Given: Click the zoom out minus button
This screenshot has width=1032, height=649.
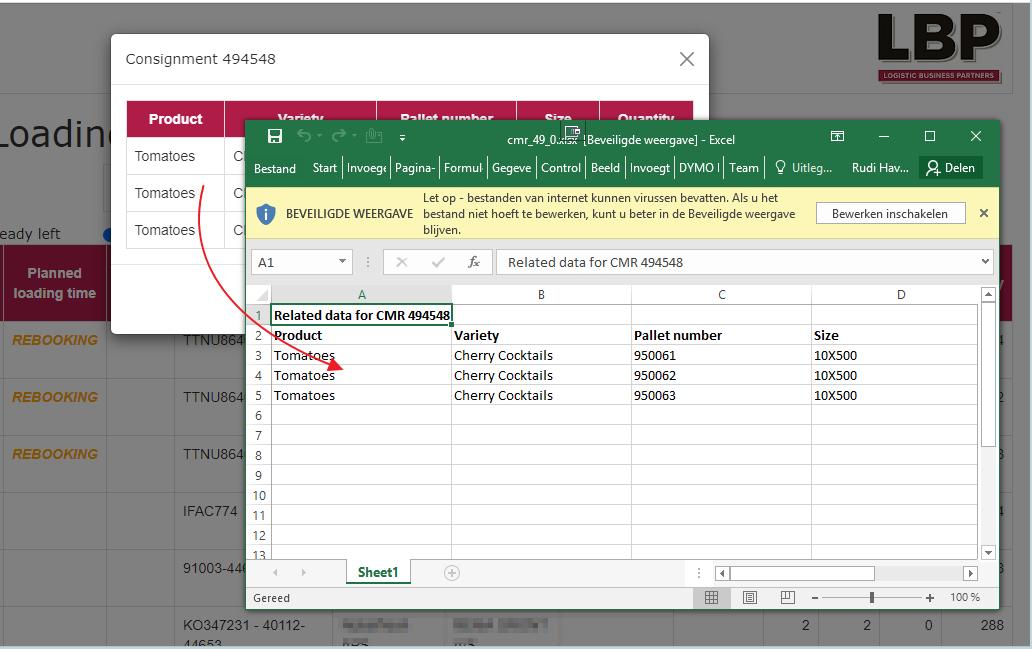Looking at the screenshot, I should 815,598.
